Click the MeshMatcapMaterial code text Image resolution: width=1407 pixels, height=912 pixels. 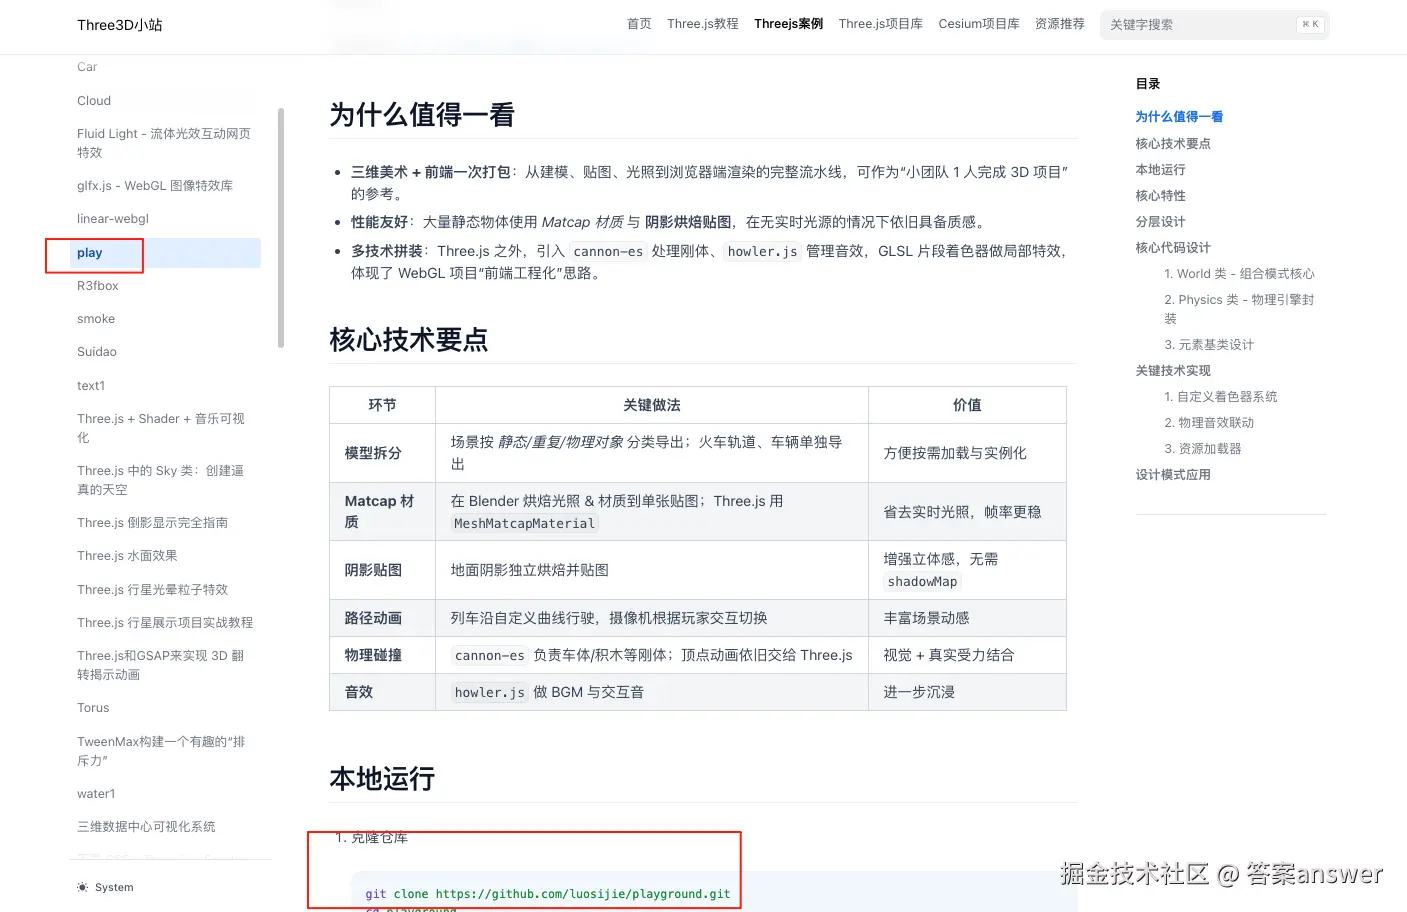tap(524, 524)
